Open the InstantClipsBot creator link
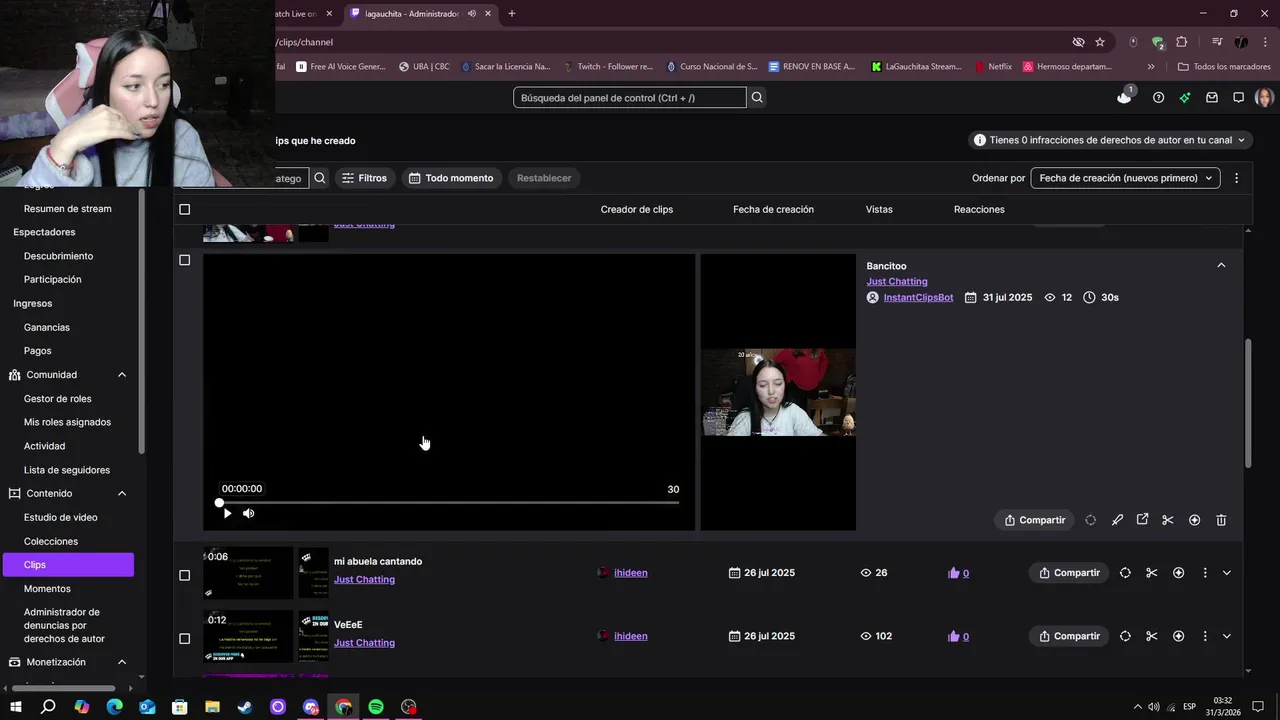The image size is (1280, 720). tap(918, 297)
